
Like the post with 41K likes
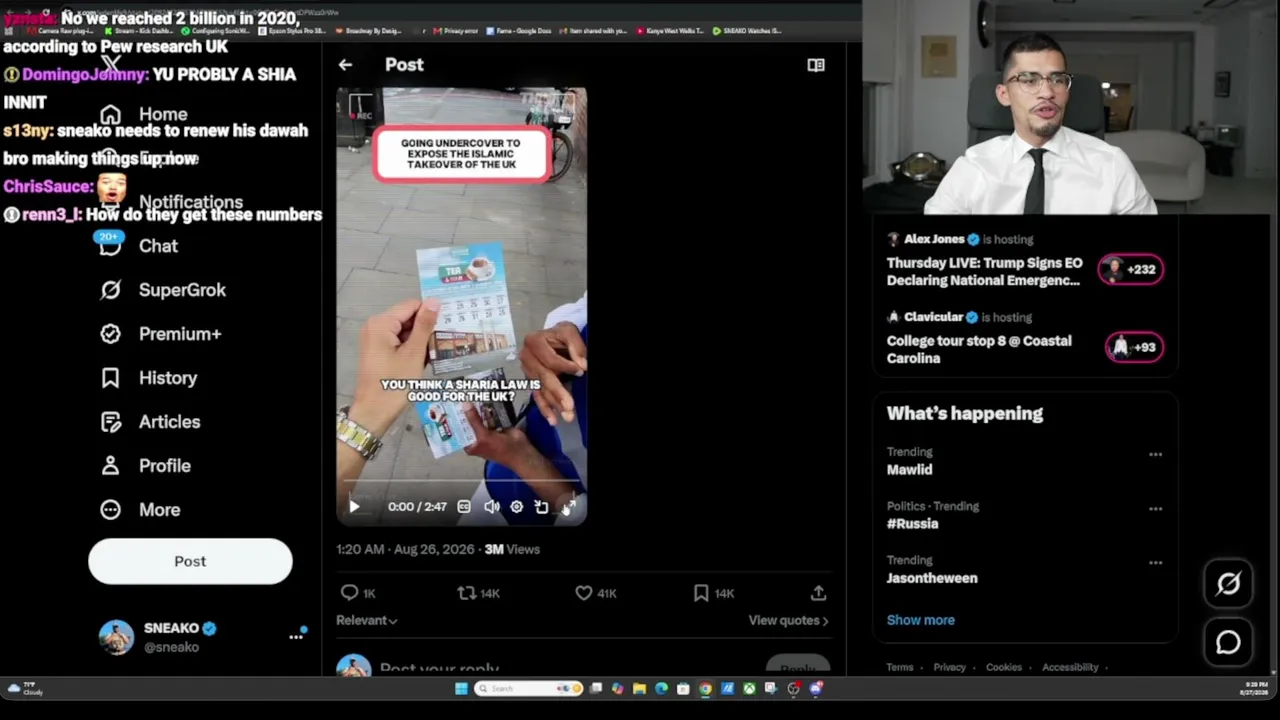tap(596, 593)
